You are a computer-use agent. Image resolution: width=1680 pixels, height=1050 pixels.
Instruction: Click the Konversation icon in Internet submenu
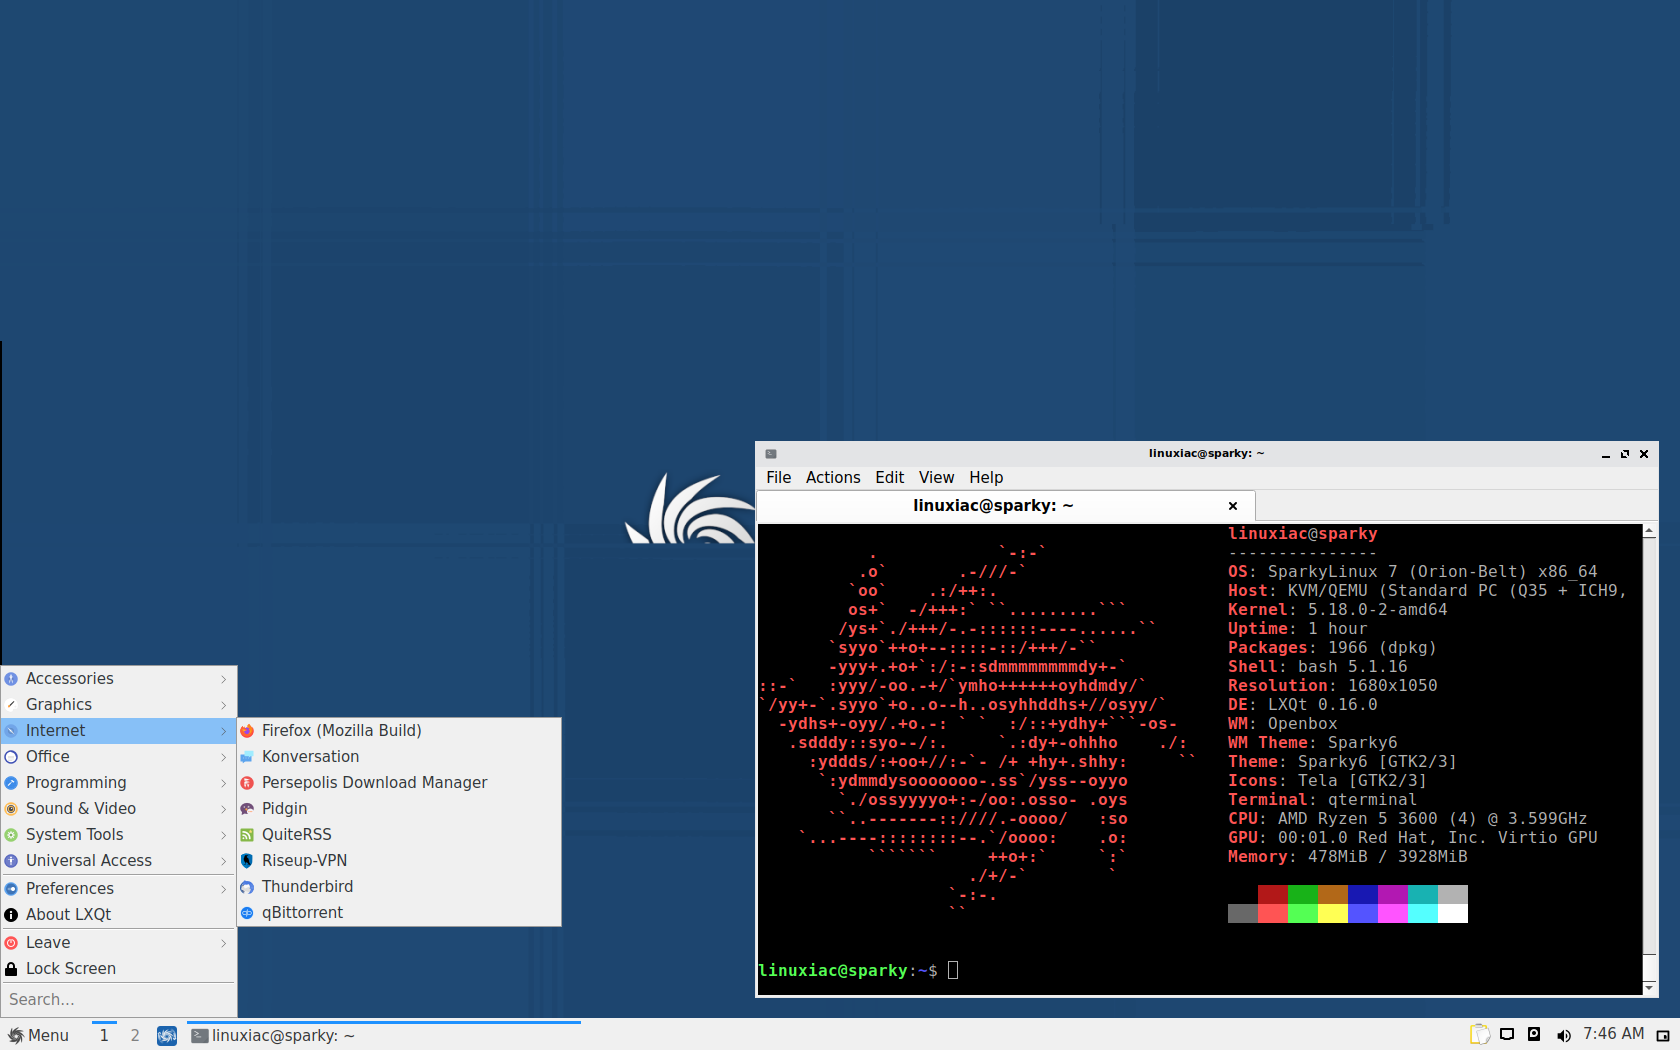[x=247, y=757]
